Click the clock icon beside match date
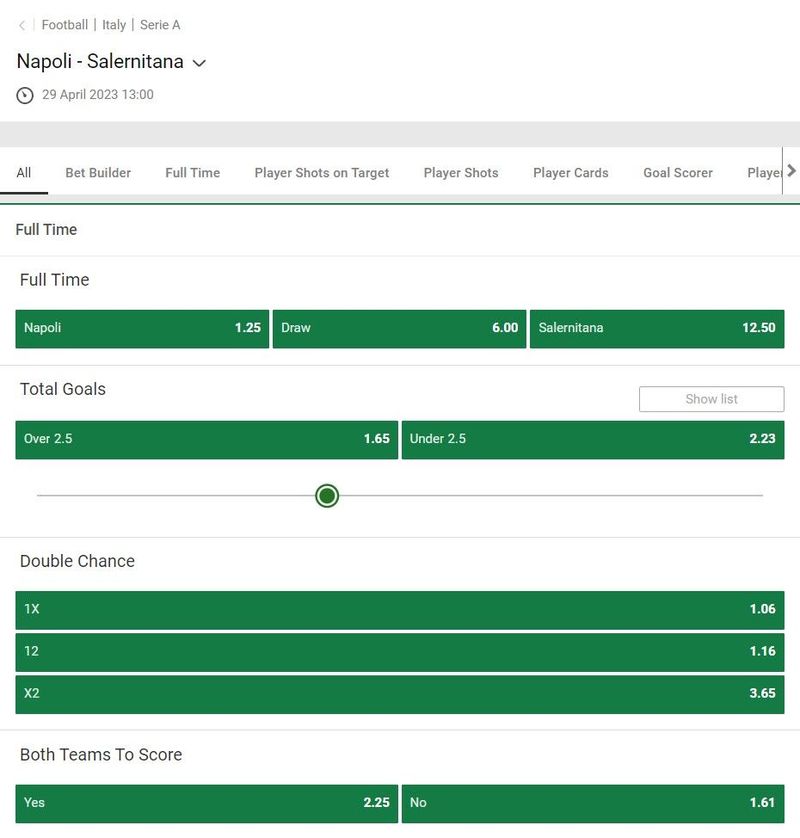 (25, 95)
